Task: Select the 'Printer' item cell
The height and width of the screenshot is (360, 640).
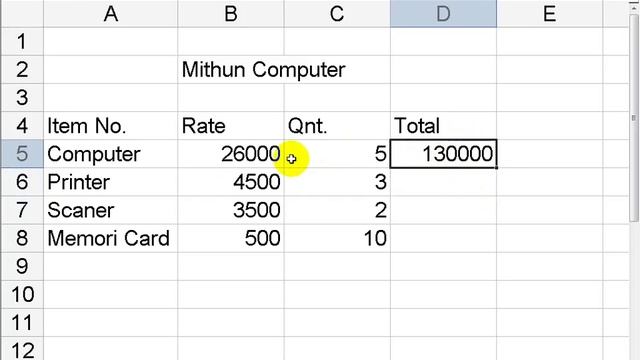Action: coord(111,182)
